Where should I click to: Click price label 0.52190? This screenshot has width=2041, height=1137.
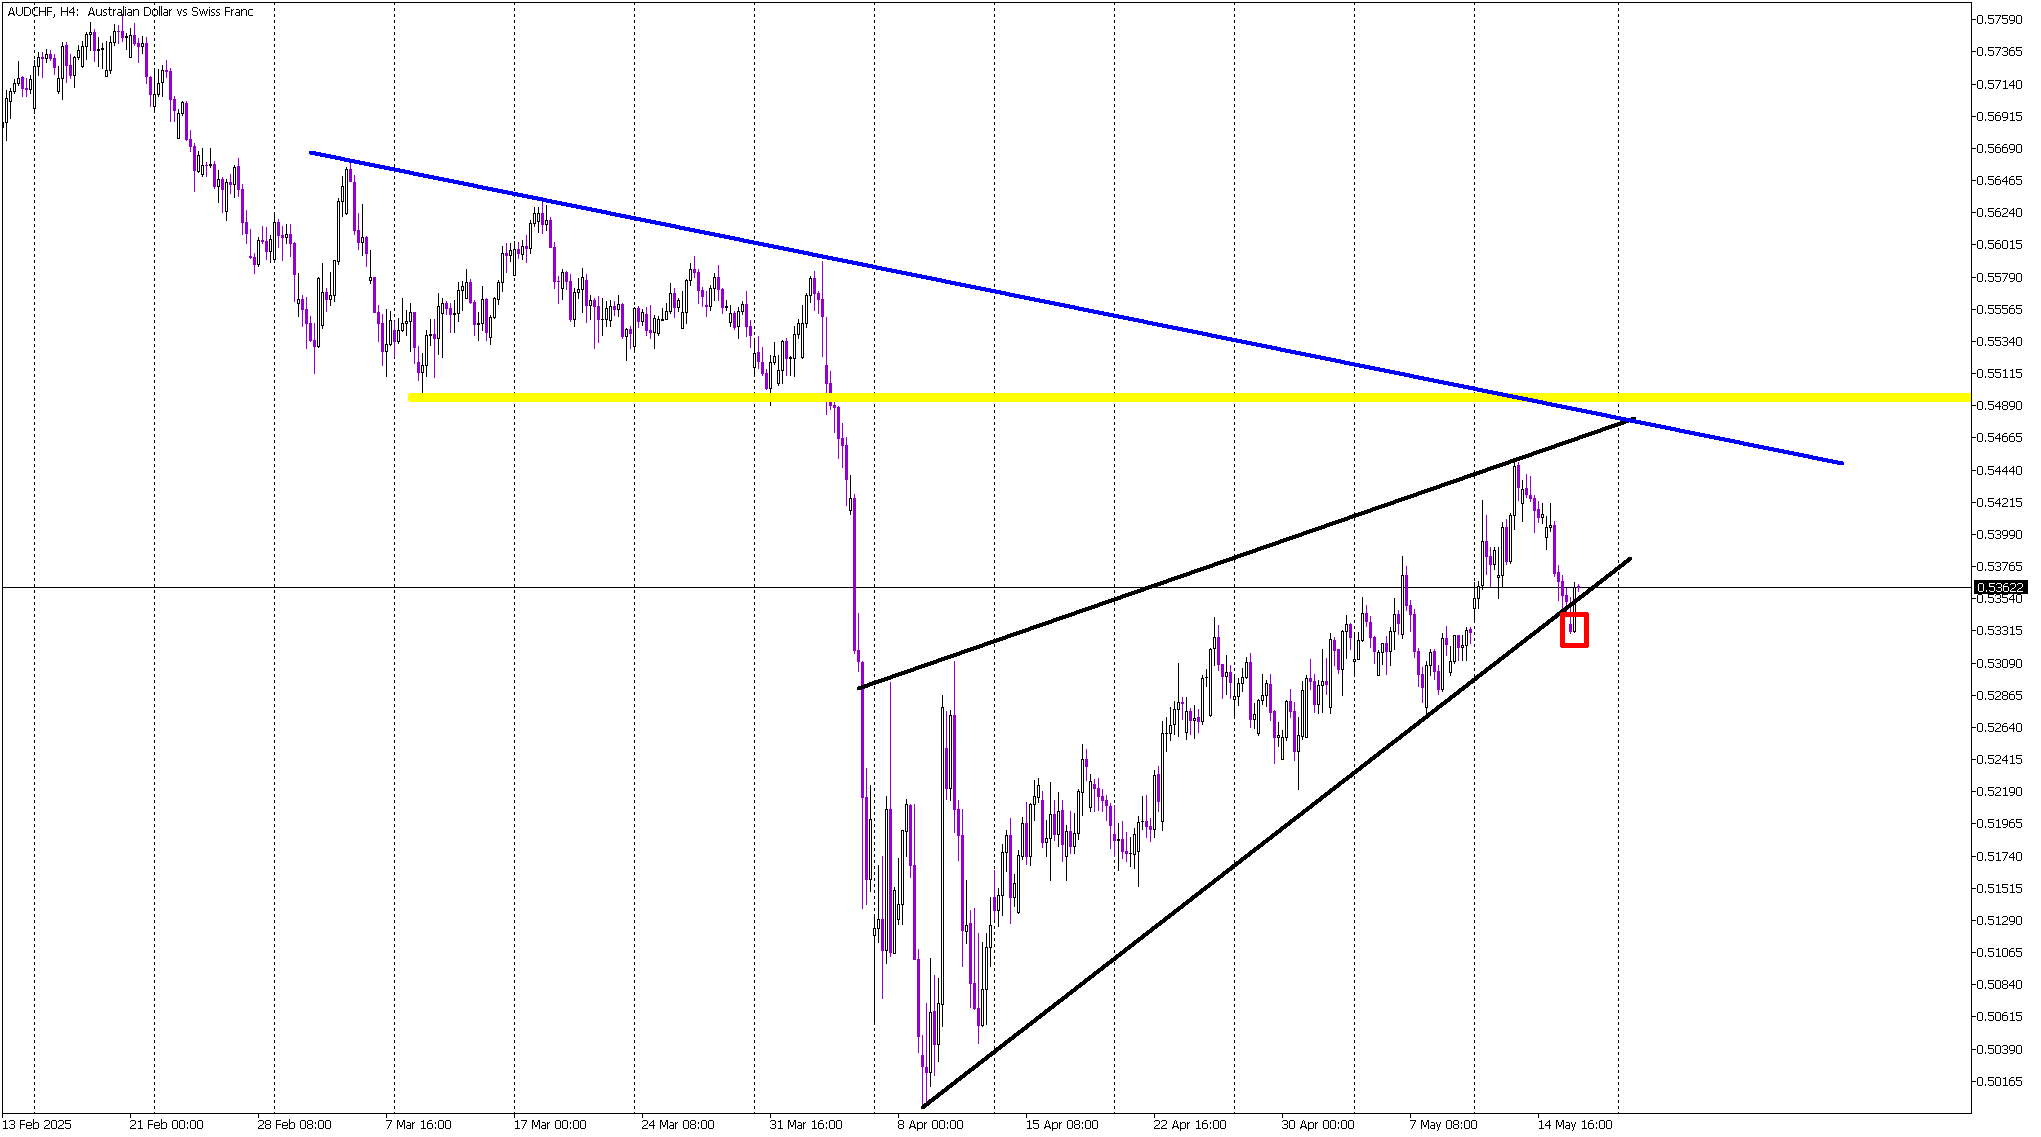[x=2000, y=792]
